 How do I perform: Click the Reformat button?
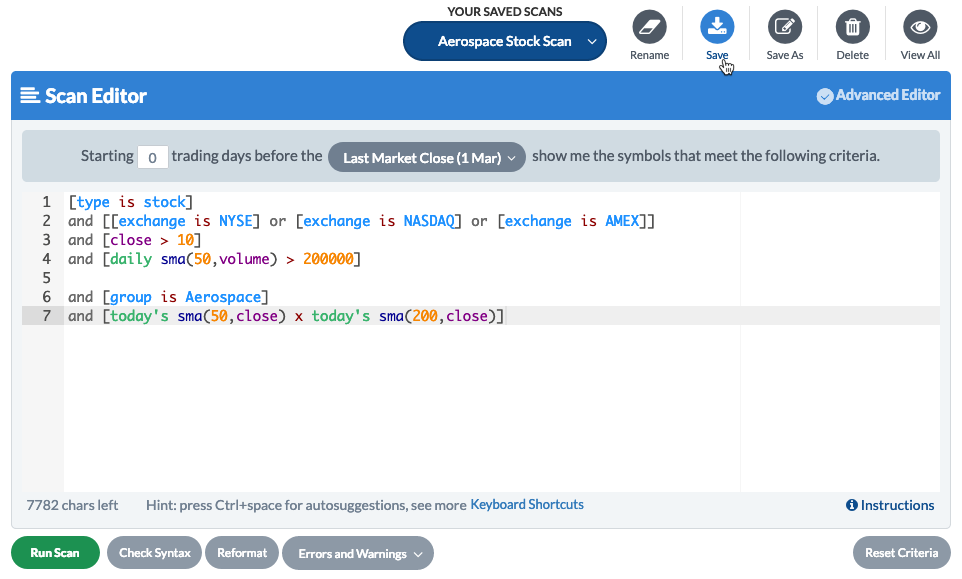pyautogui.click(x=242, y=553)
